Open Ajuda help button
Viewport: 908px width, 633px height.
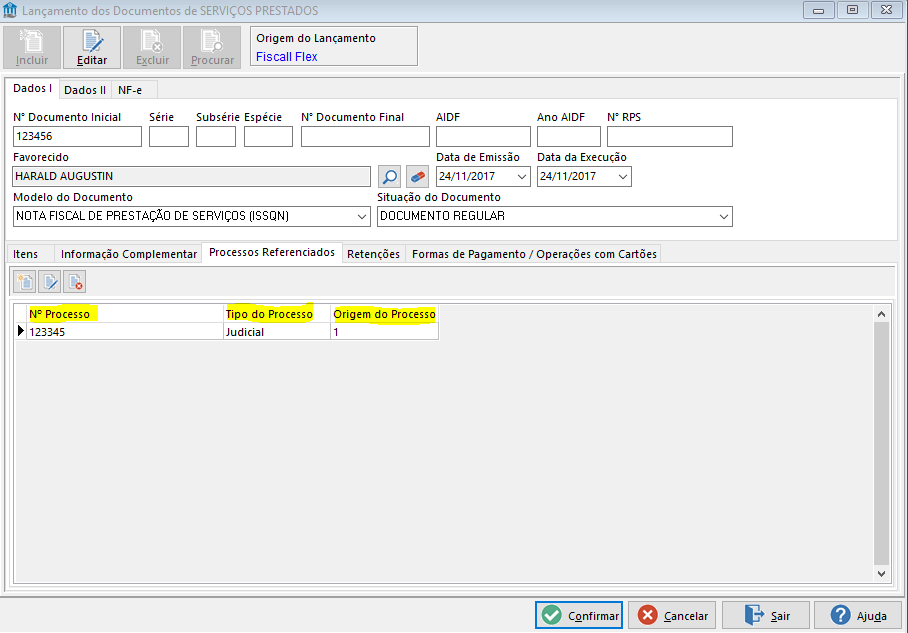coord(858,616)
